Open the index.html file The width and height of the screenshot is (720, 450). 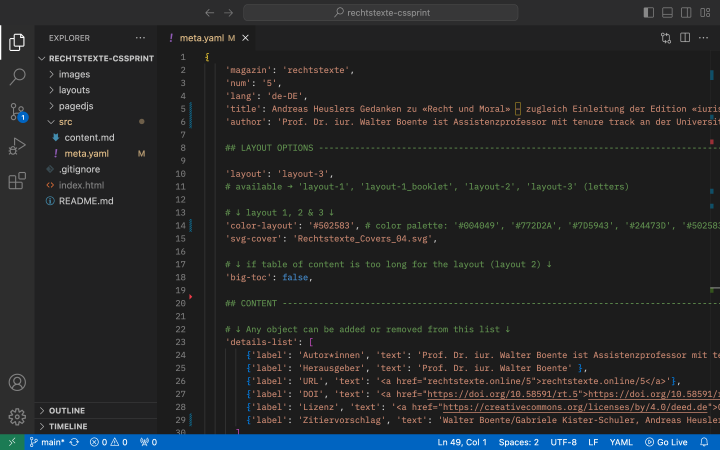(x=96, y=185)
